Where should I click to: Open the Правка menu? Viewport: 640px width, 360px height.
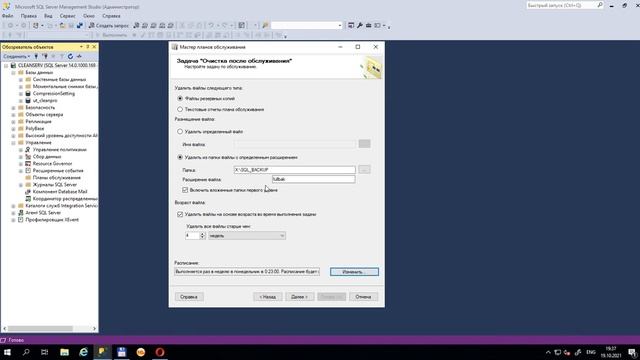coord(29,16)
